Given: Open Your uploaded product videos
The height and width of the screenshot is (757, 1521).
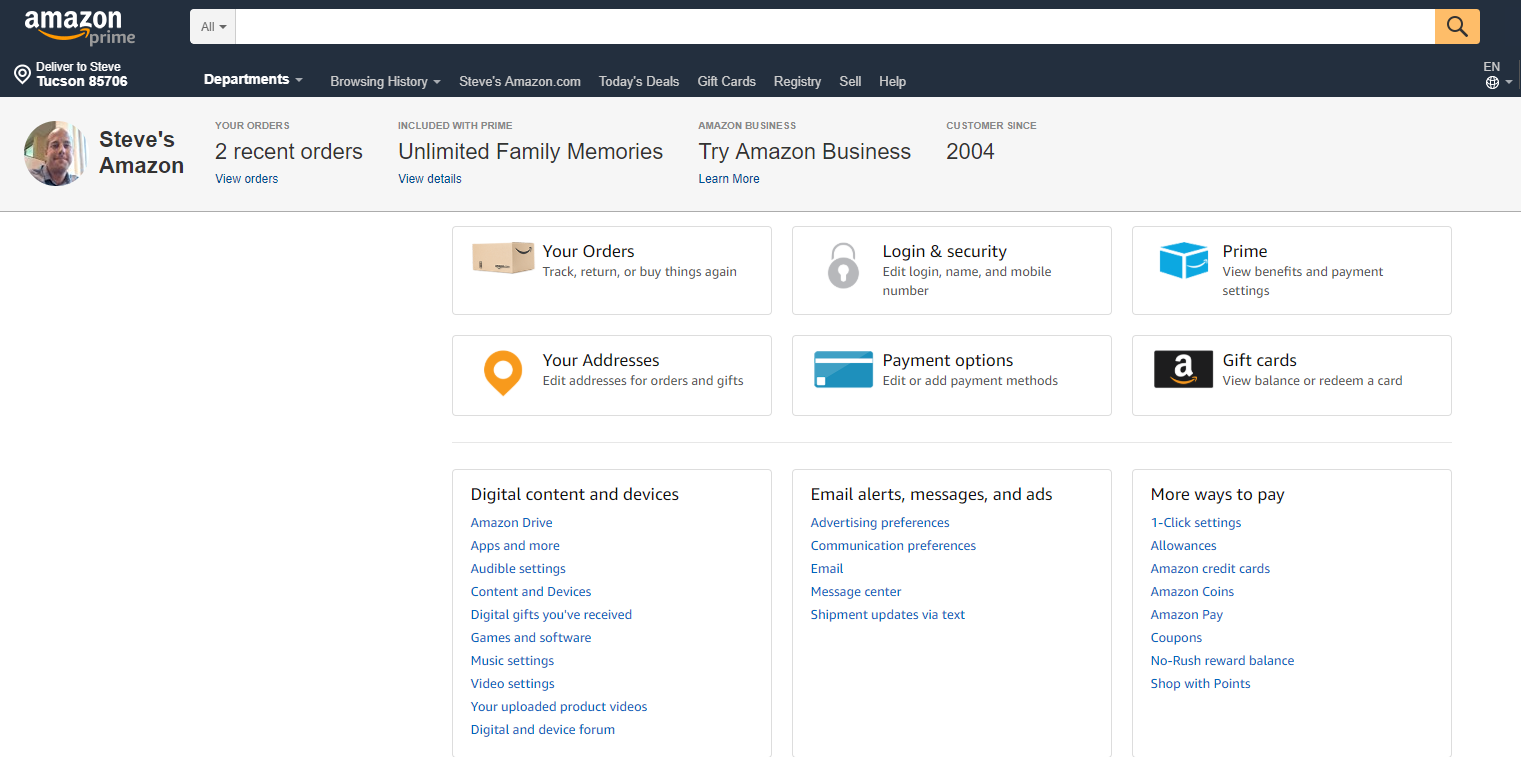Looking at the screenshot, I should (559, 707).
